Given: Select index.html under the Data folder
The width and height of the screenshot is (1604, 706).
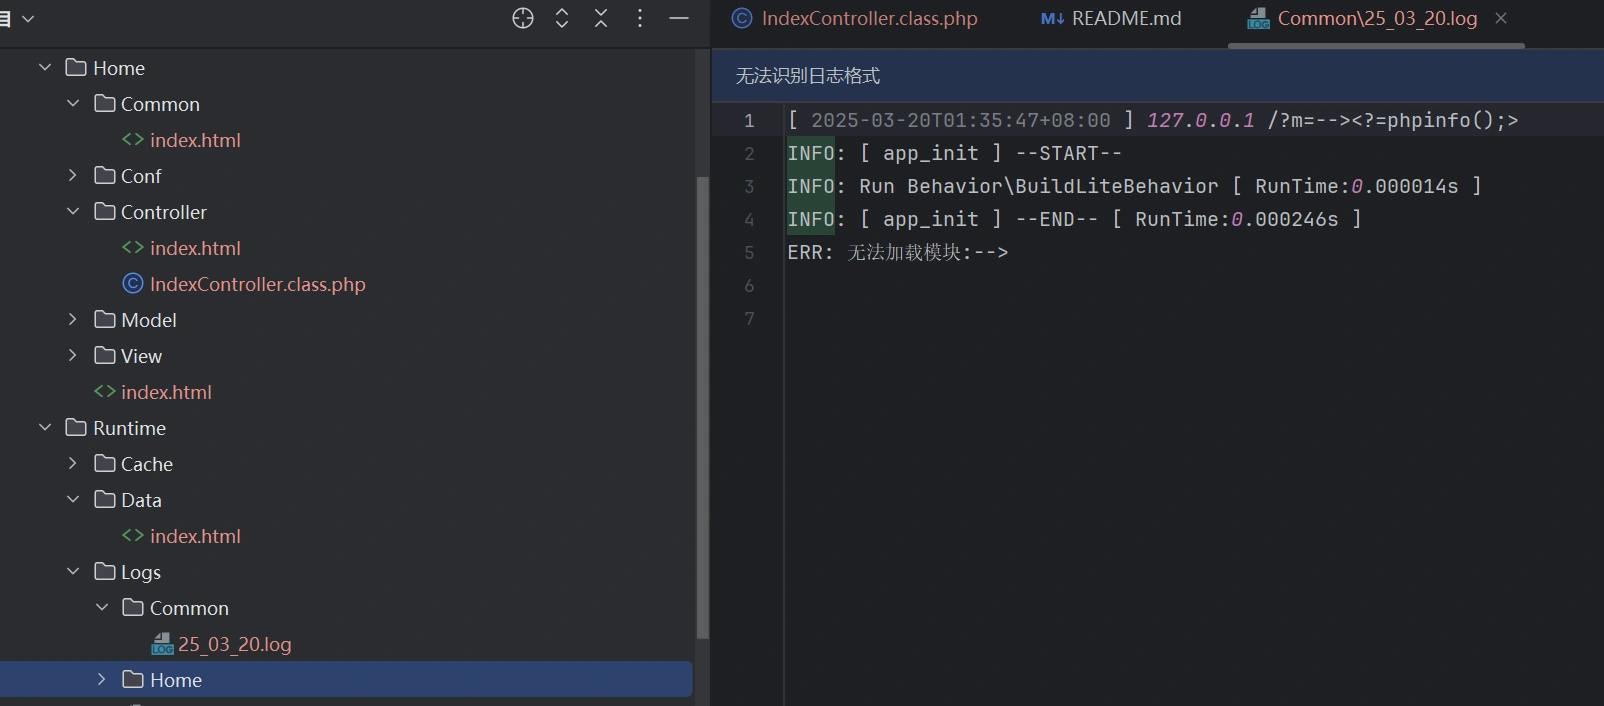Looking at the screenshot, I should coord(195,536).
